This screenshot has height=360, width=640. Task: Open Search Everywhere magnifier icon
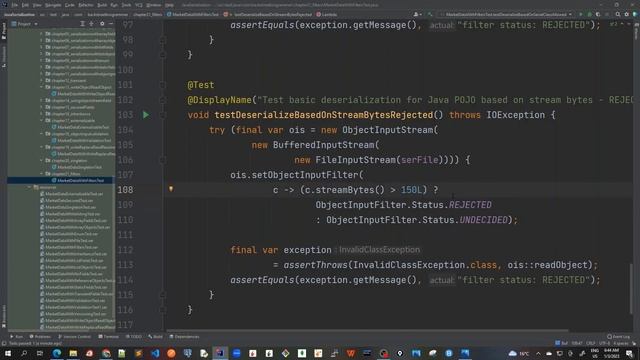click(618, 14)
